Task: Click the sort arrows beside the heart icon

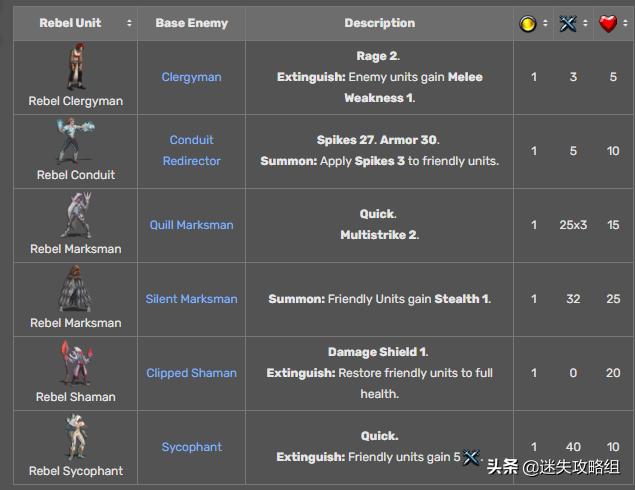Action: coord(625,23)
